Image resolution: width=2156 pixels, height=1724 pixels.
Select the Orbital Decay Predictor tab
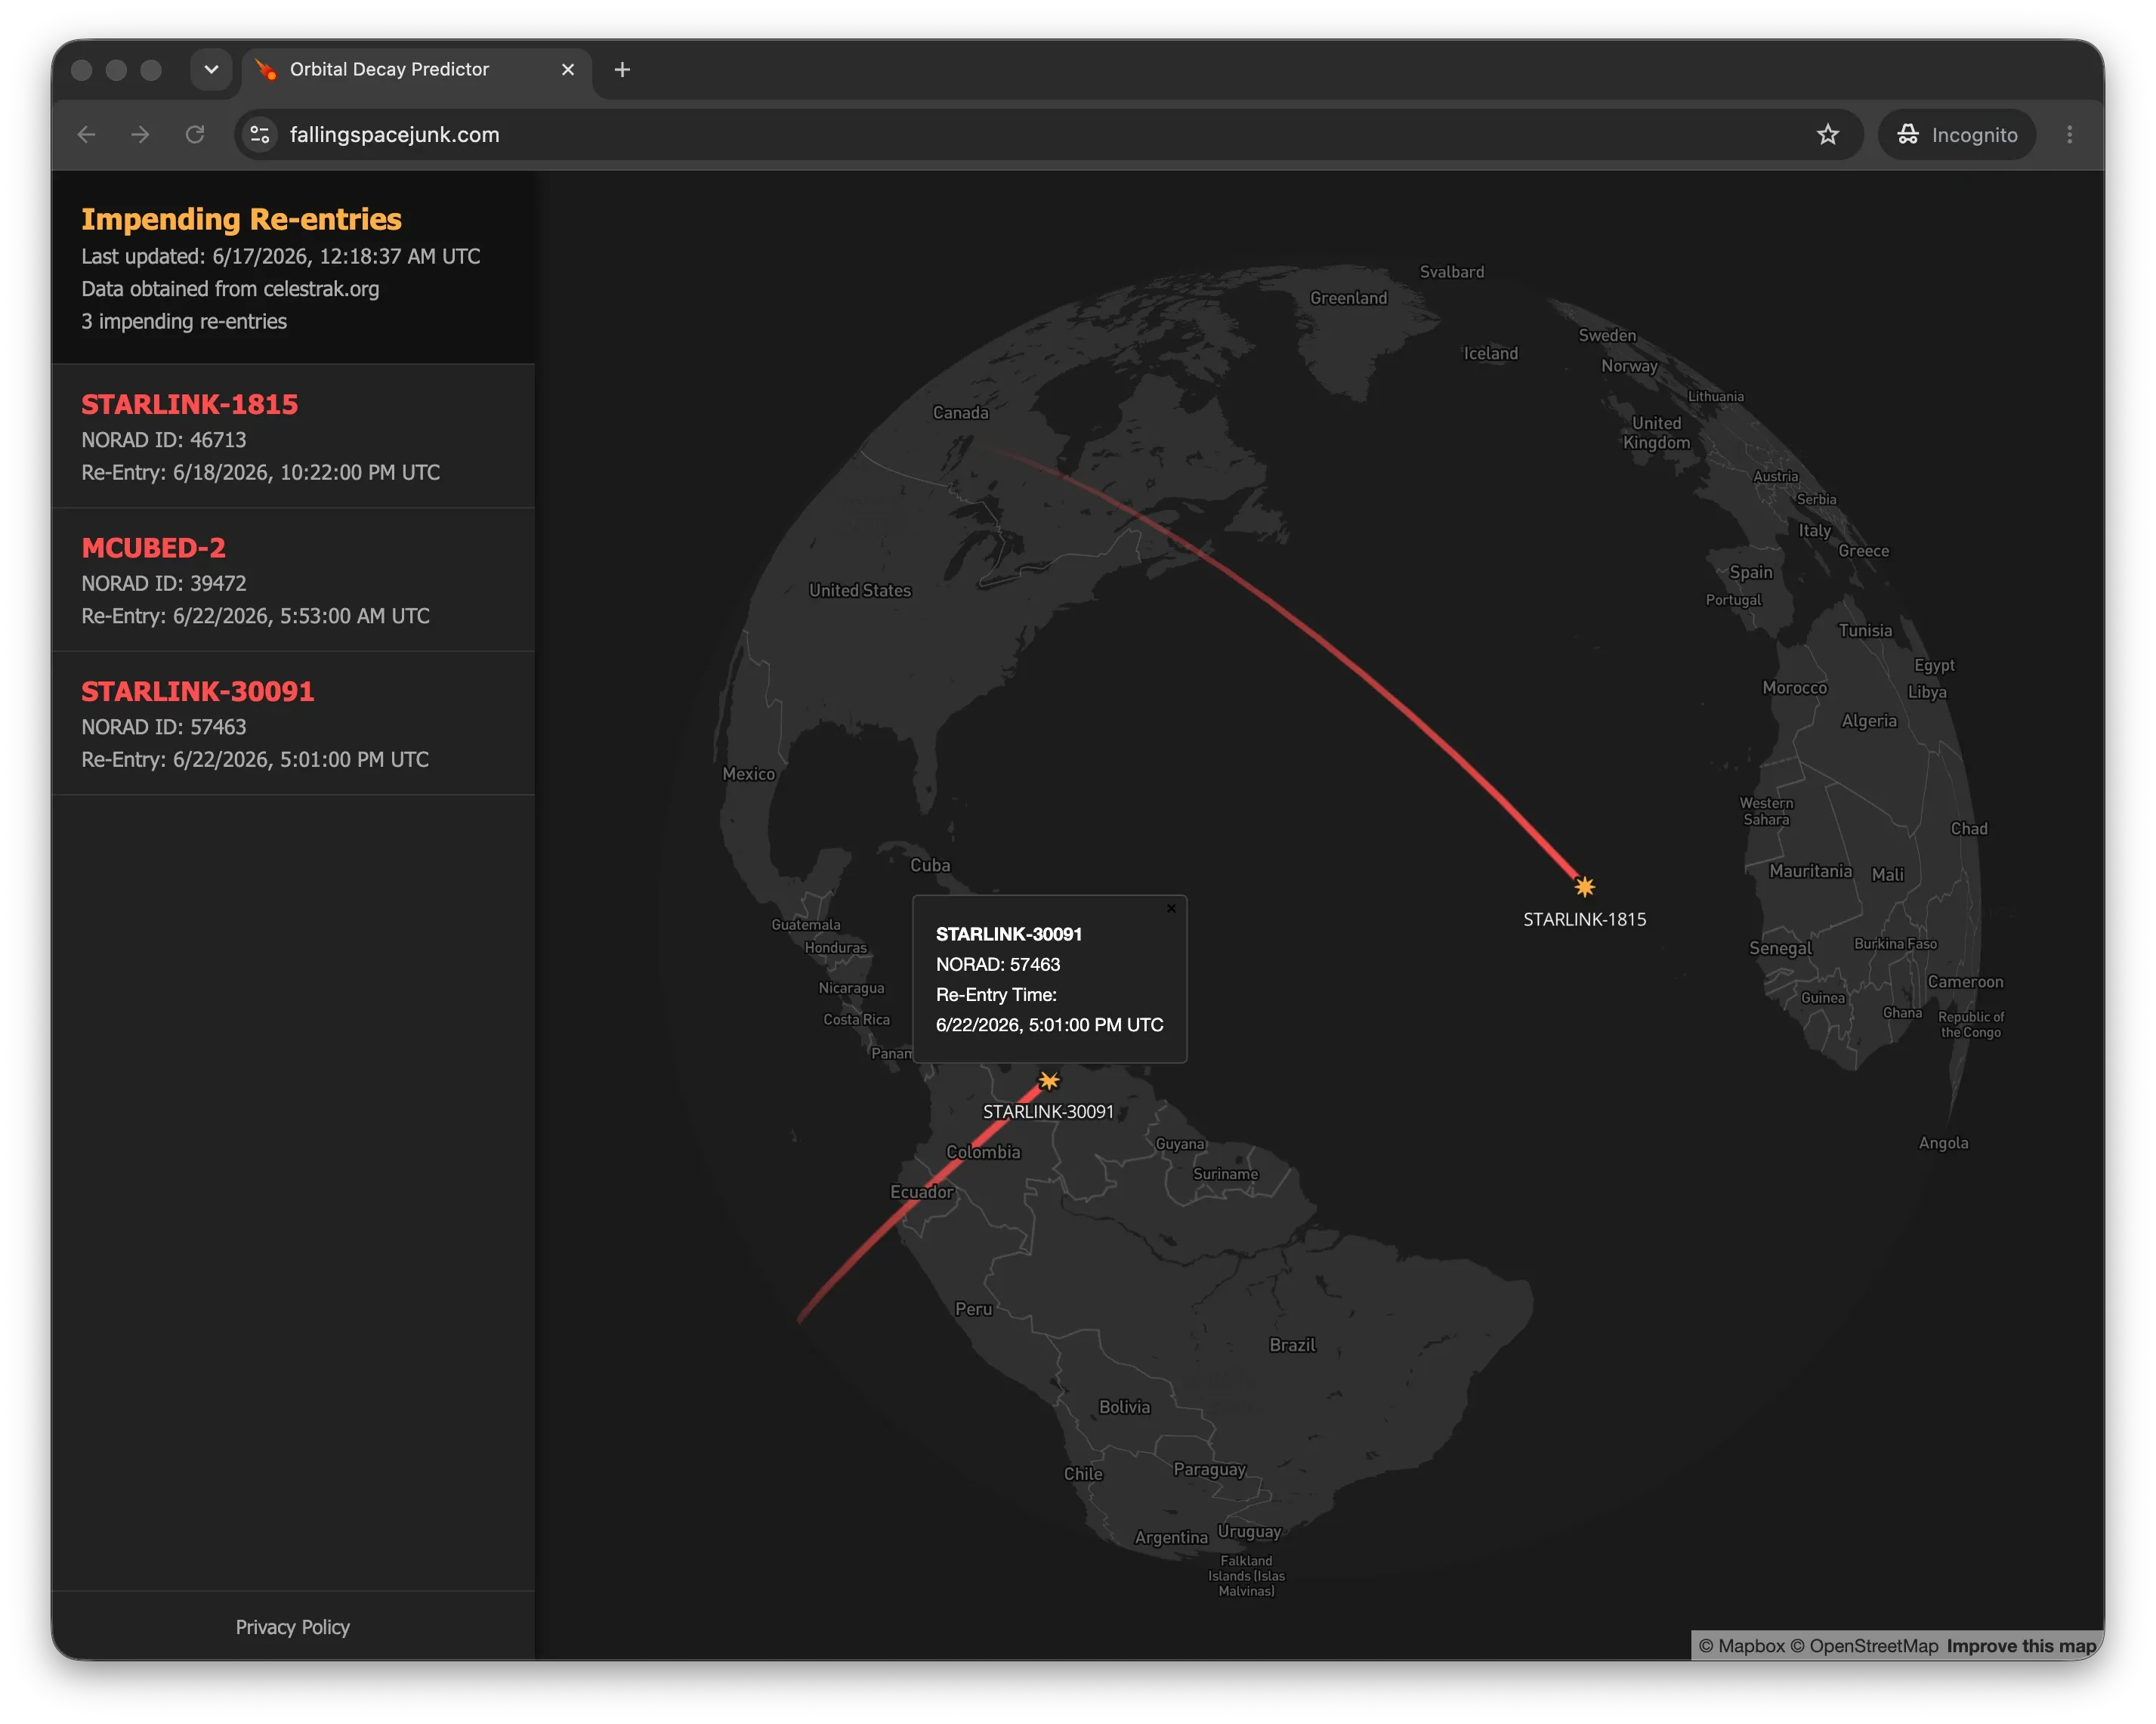pyautogui.click(x=416, y=70)
